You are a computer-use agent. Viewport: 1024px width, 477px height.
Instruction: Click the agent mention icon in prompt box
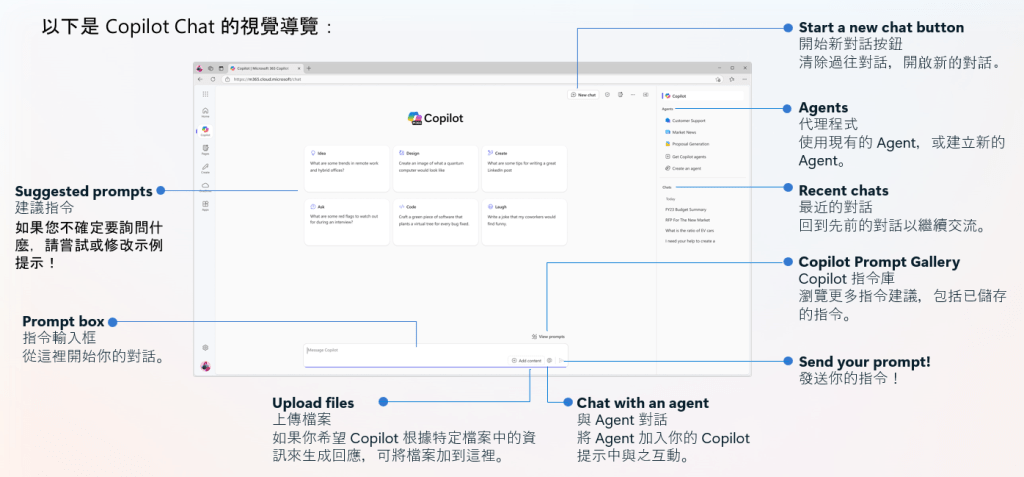550,360
